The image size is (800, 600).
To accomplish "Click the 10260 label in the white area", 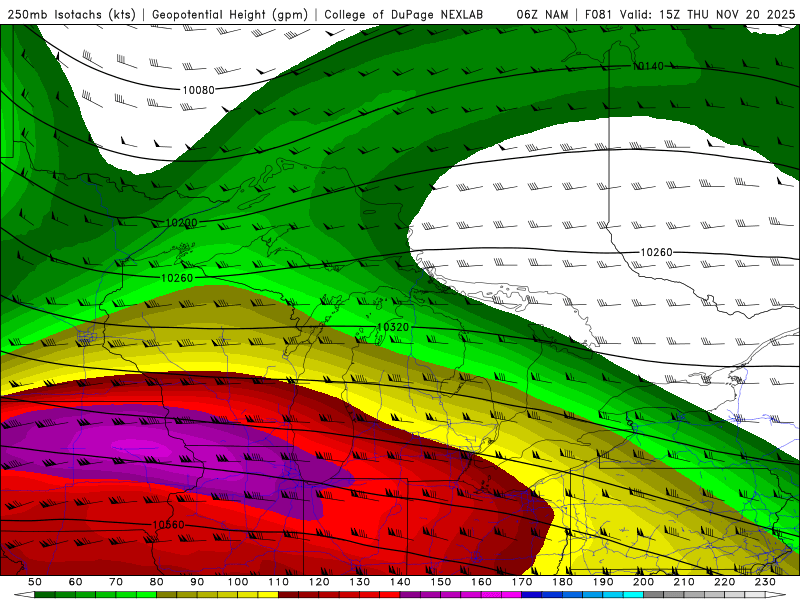I will pos(656,253).
